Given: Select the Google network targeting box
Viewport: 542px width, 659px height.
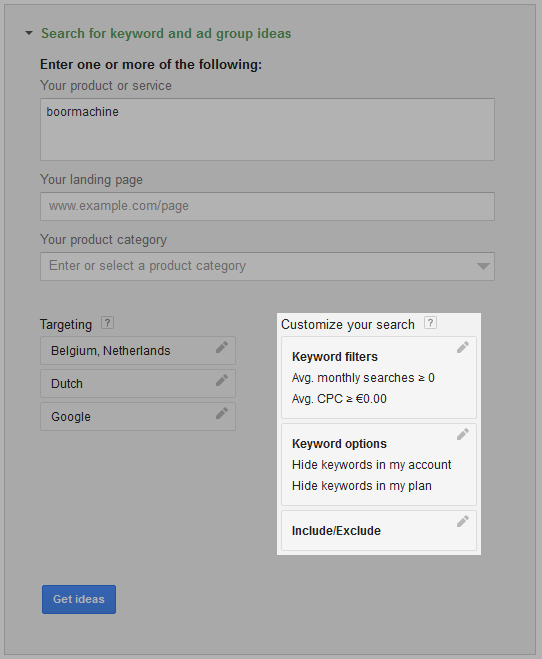Looking at the screenshot, I should (x=138, y=416).
